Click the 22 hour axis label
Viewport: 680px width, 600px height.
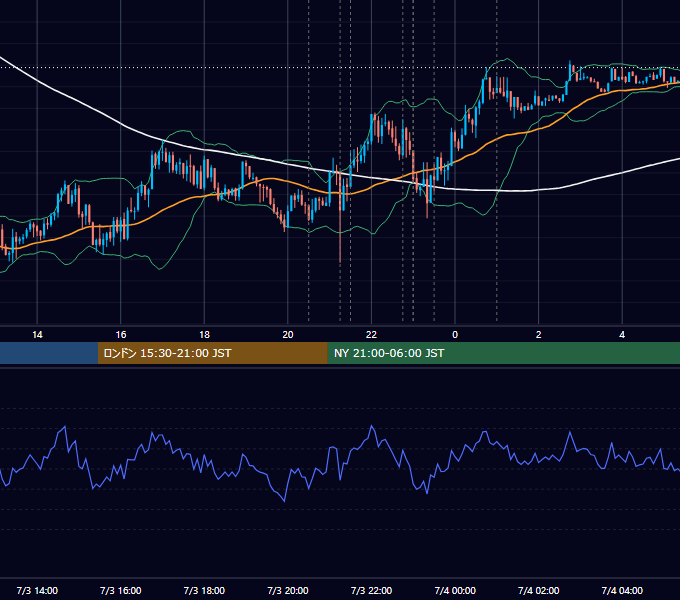coord(371,335)
